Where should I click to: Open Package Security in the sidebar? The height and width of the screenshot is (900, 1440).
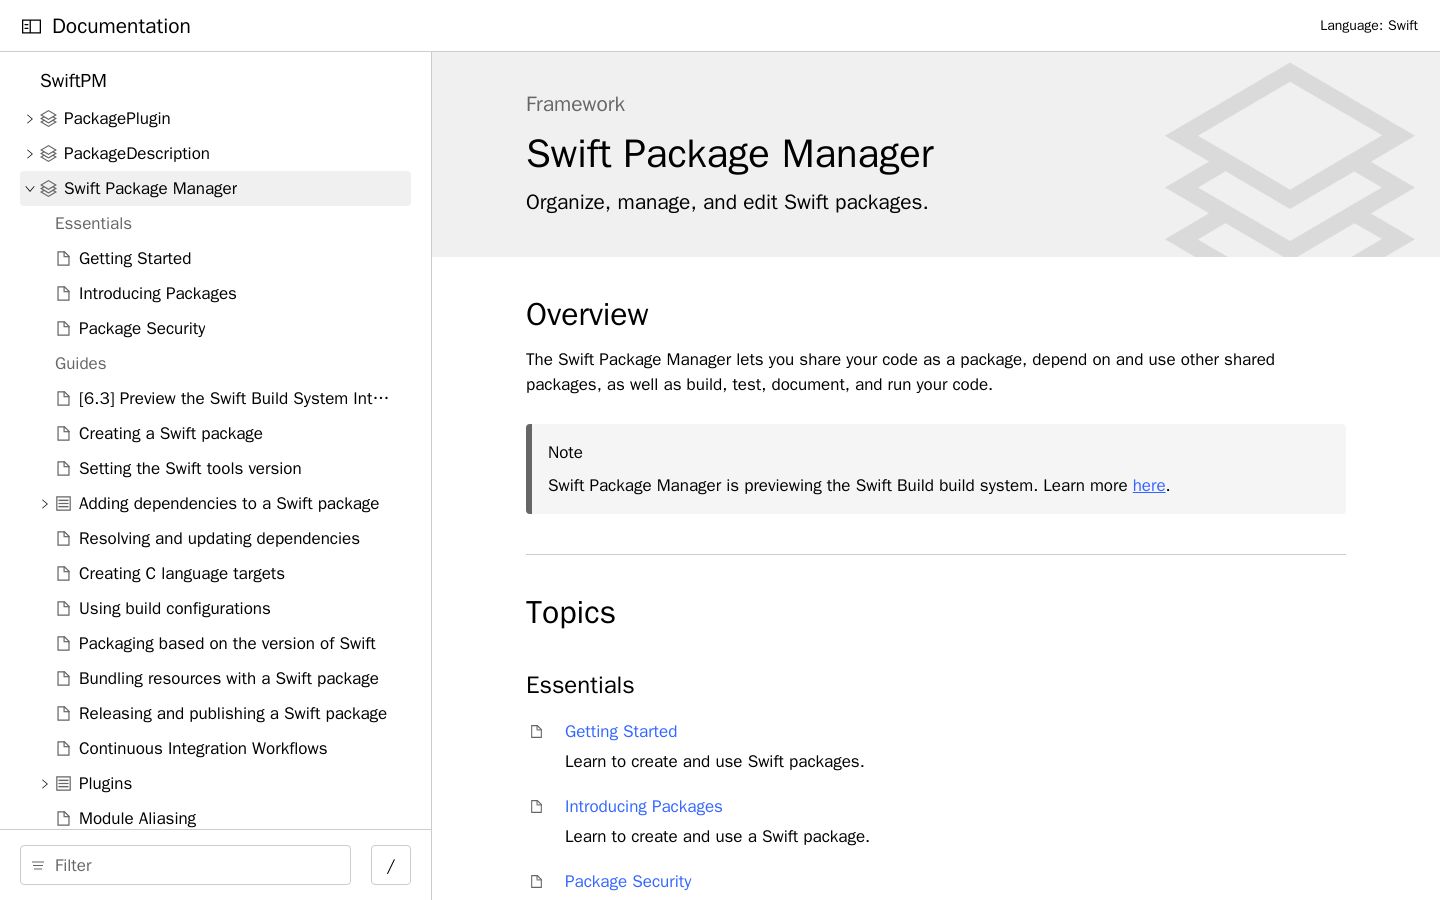(142, 329)
